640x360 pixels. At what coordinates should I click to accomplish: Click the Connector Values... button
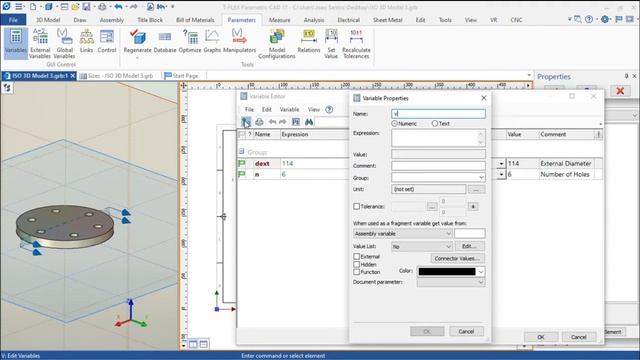(457, 258)
